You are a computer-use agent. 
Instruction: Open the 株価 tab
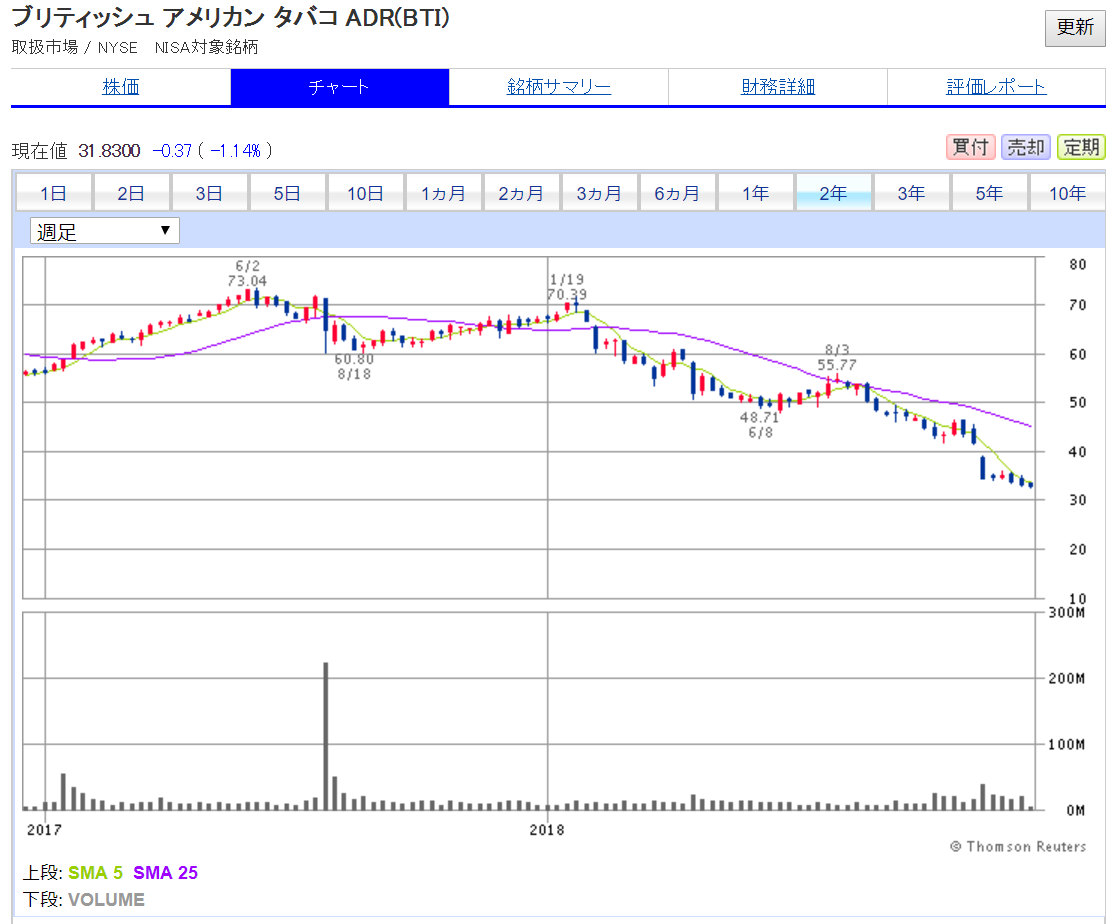point(121,87)
